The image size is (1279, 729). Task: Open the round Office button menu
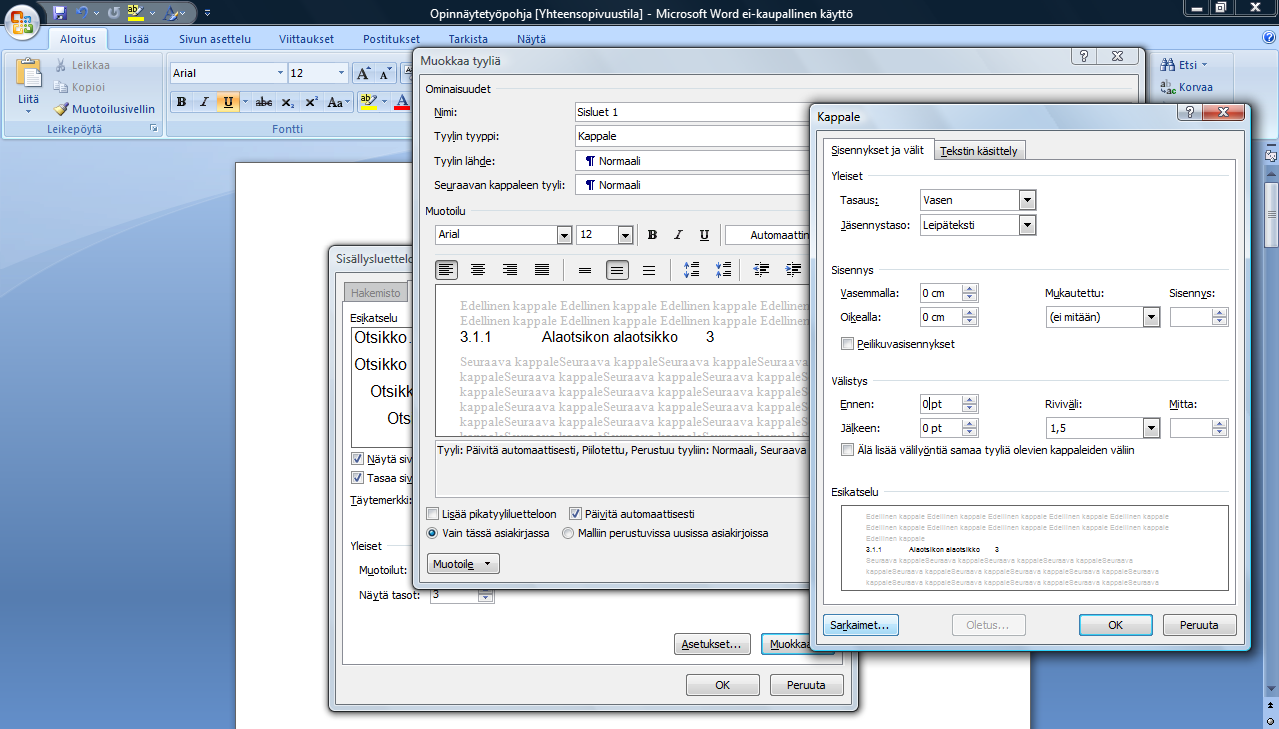coord(22,18)
